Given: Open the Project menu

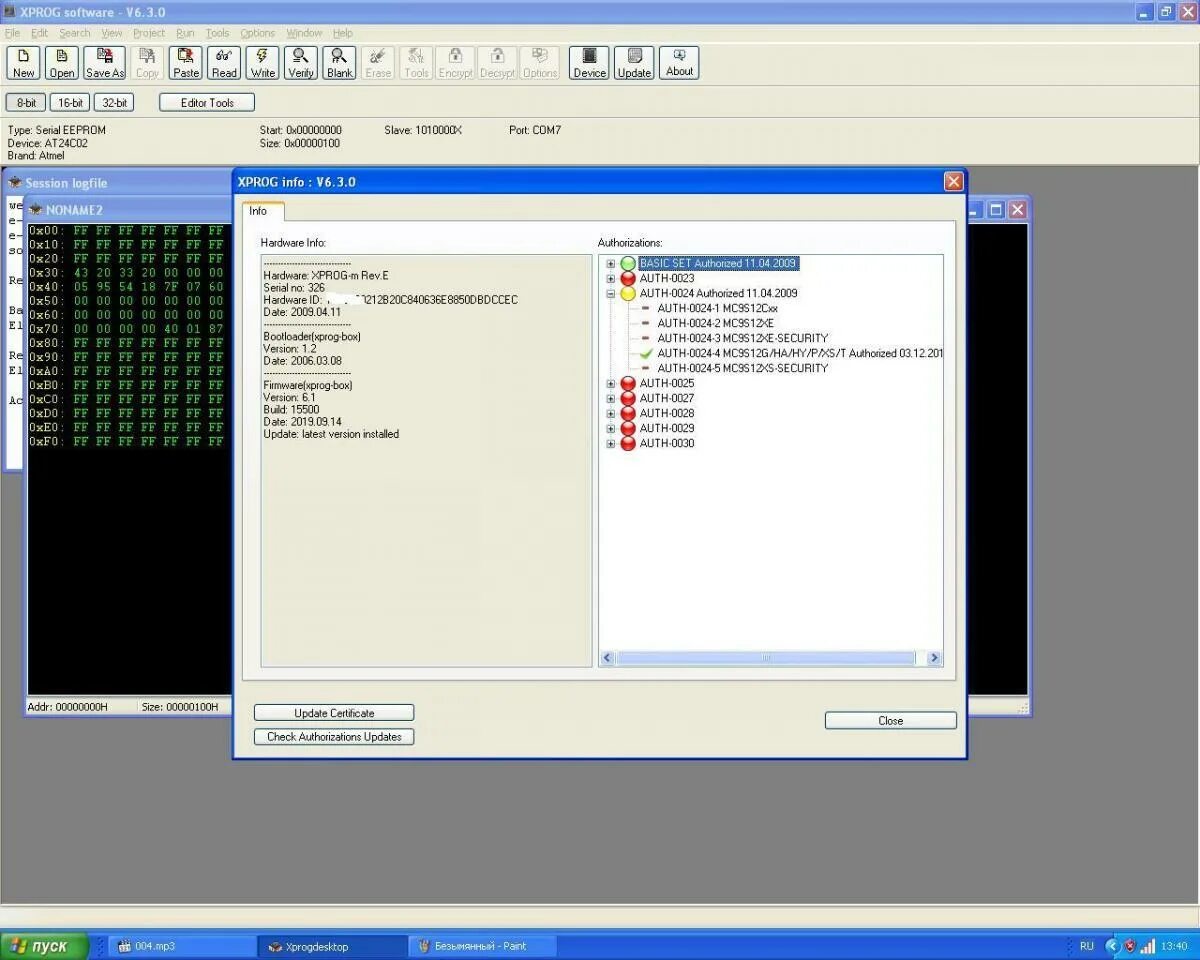Looking at the screenshot, I should click(x=149, y=33).
